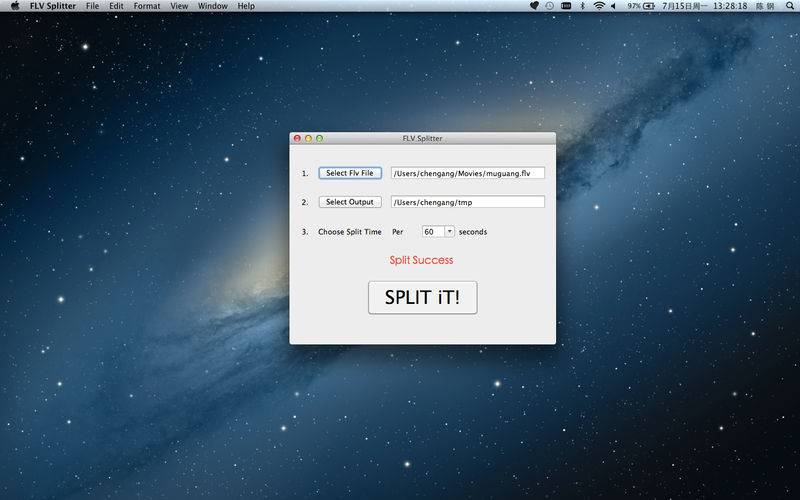Open the Wi-Fi status icon

click(x=599, y=6)
